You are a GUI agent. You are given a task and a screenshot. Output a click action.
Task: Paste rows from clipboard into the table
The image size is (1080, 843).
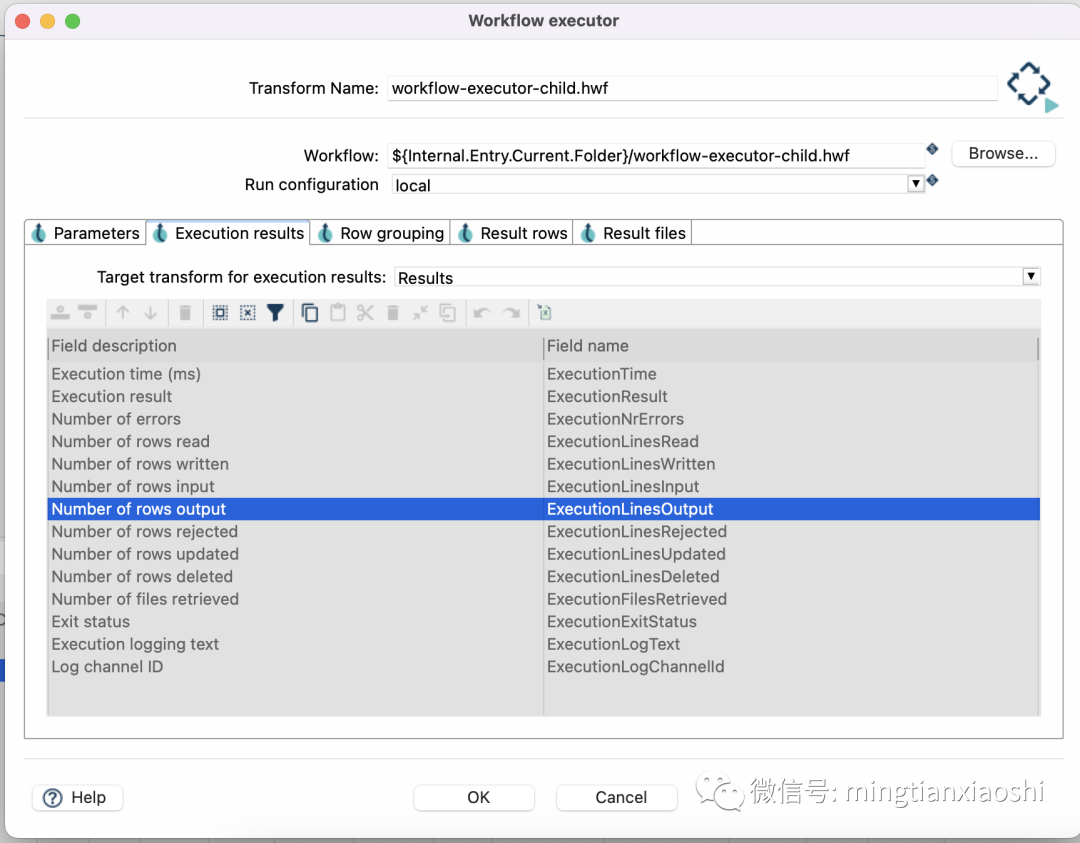click(x=338, y=313)
